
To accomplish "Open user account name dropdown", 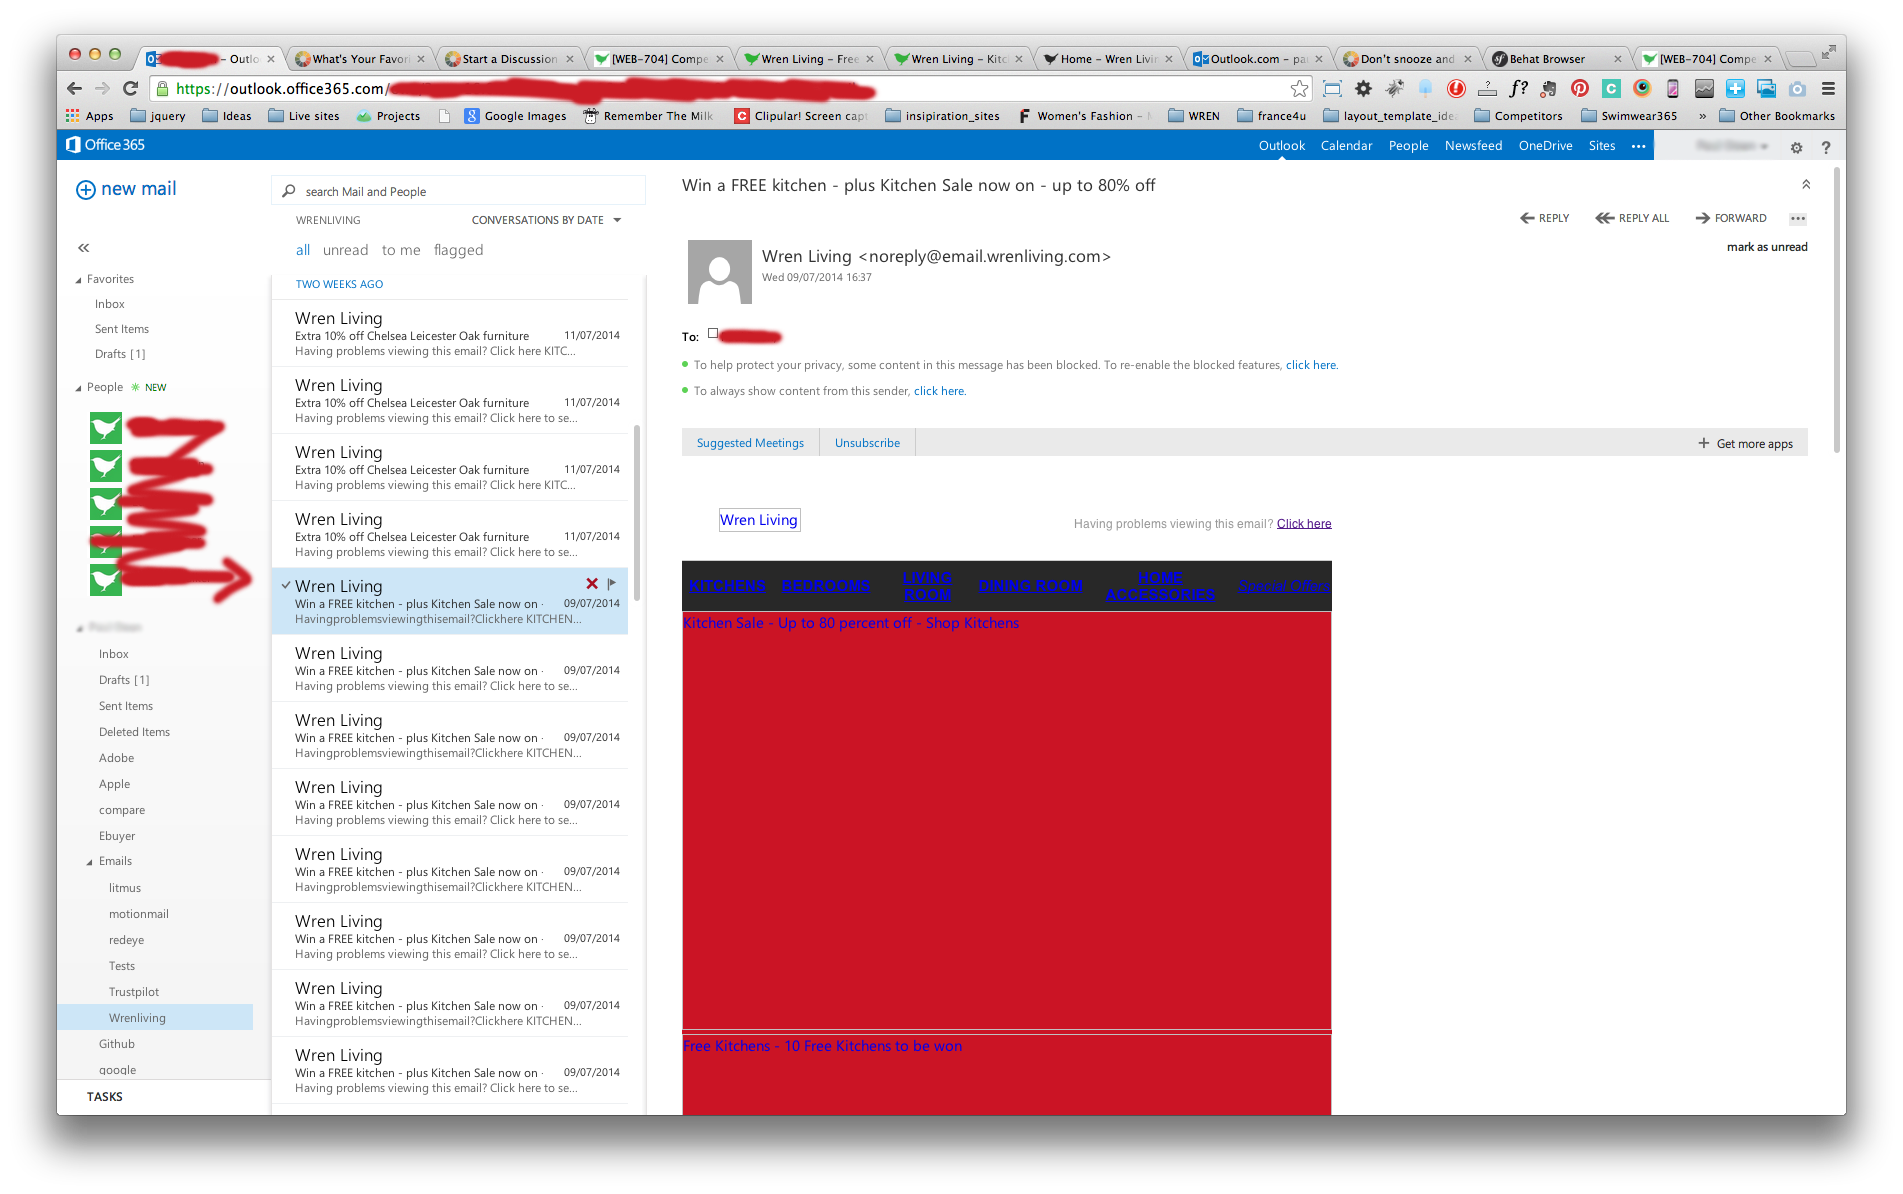I will (x=1733, y=146).
